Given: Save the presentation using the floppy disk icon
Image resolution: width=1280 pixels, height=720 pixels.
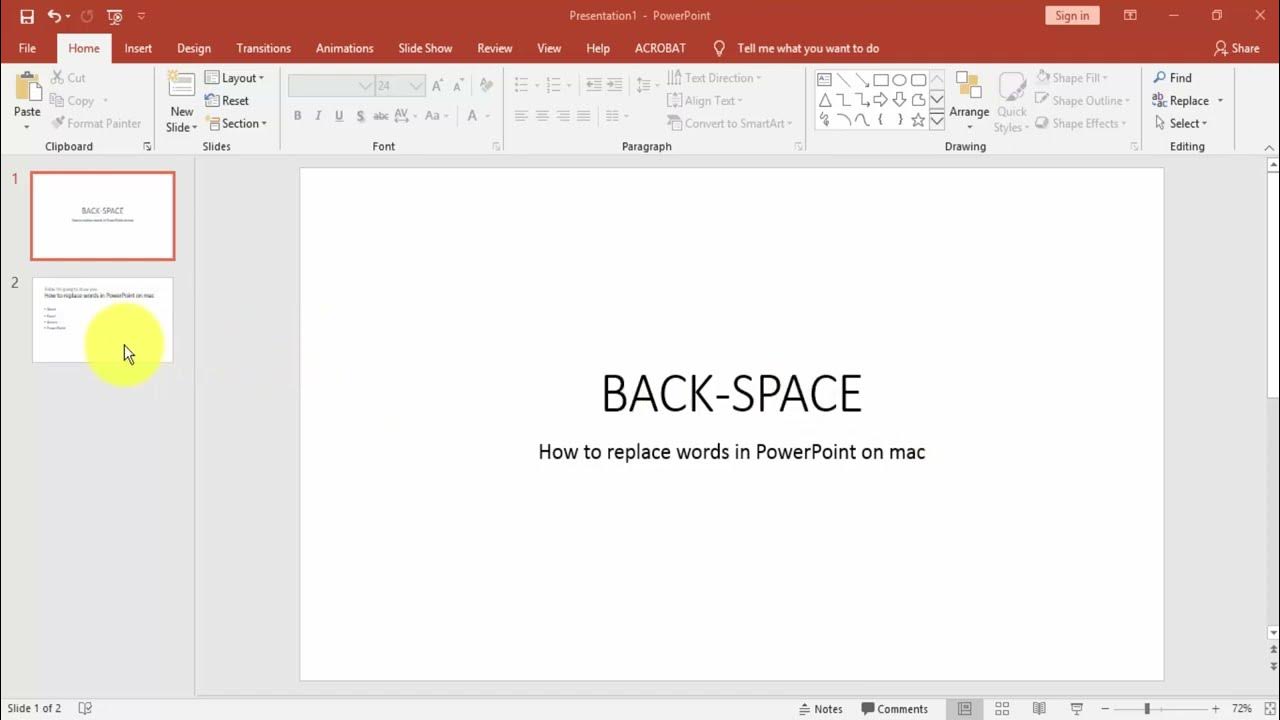Looking at the screenshot, I should (x=27, y=16).
